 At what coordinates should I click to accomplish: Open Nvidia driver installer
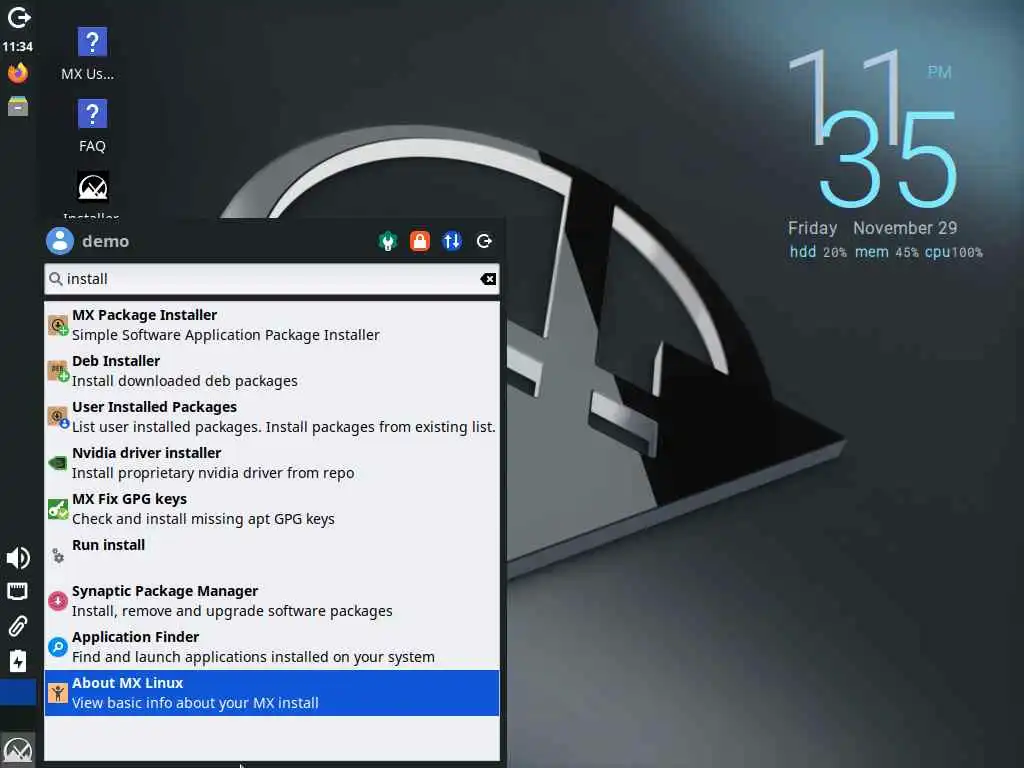click(x=272, y=462)
